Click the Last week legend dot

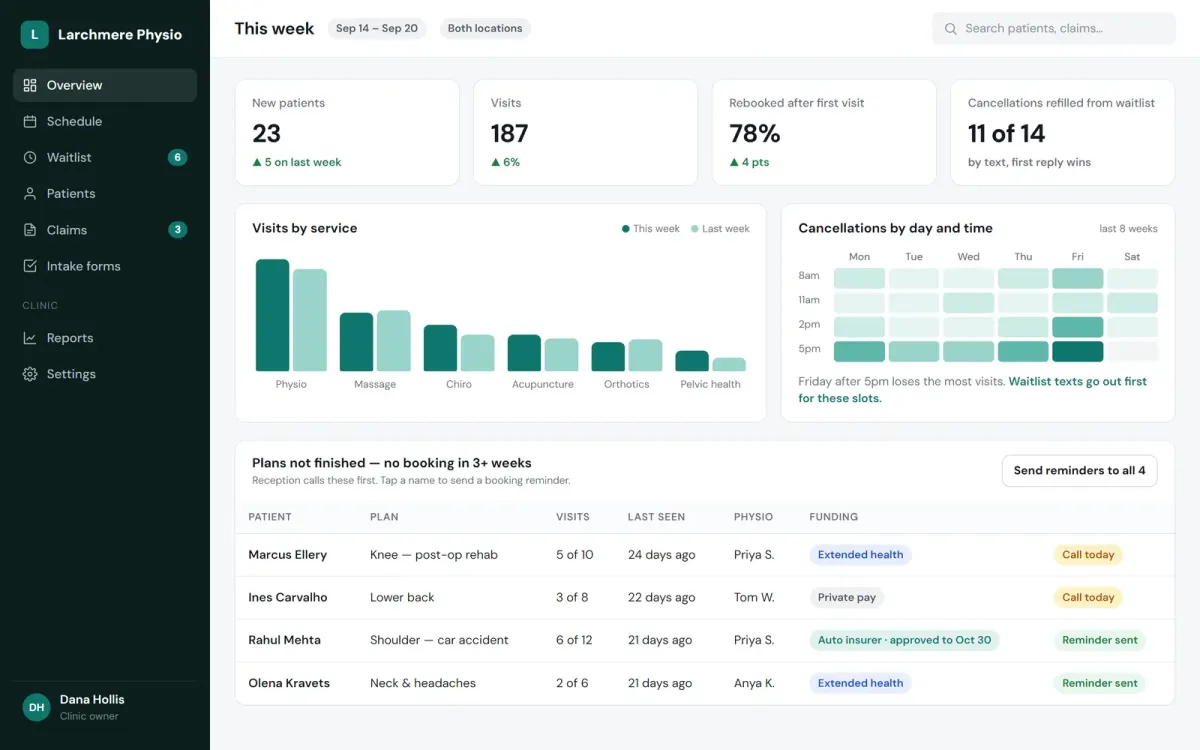(x=695, y=229)
